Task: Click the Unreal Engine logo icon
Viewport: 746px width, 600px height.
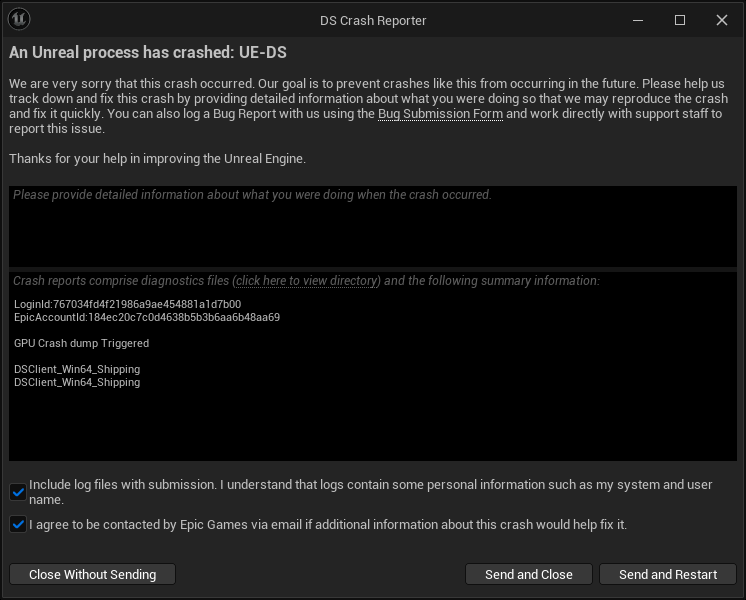Action: 19,20
